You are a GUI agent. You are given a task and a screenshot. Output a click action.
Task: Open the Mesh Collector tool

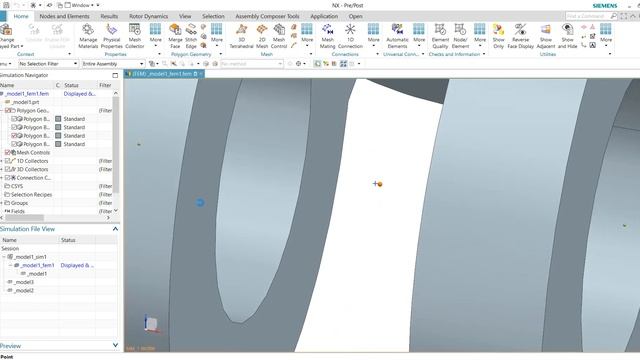(134, 36)
